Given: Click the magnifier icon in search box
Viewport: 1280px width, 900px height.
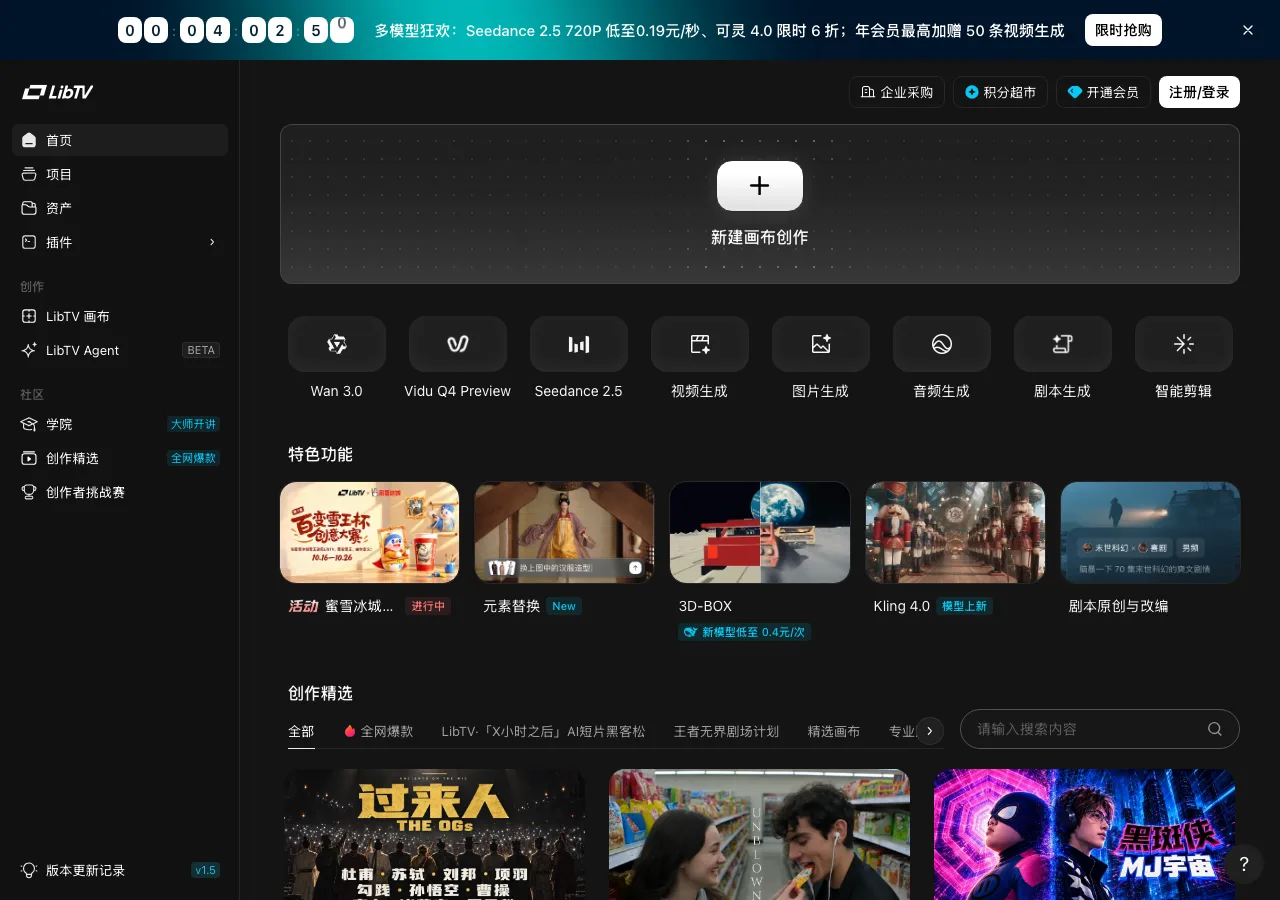Looking at the screenshot, I should click(1215, 729).
